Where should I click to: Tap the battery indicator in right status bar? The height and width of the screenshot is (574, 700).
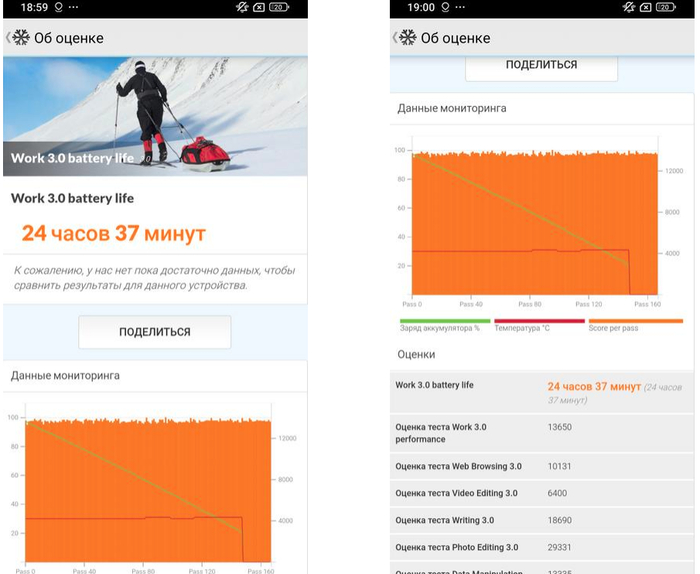pos(665,7)
